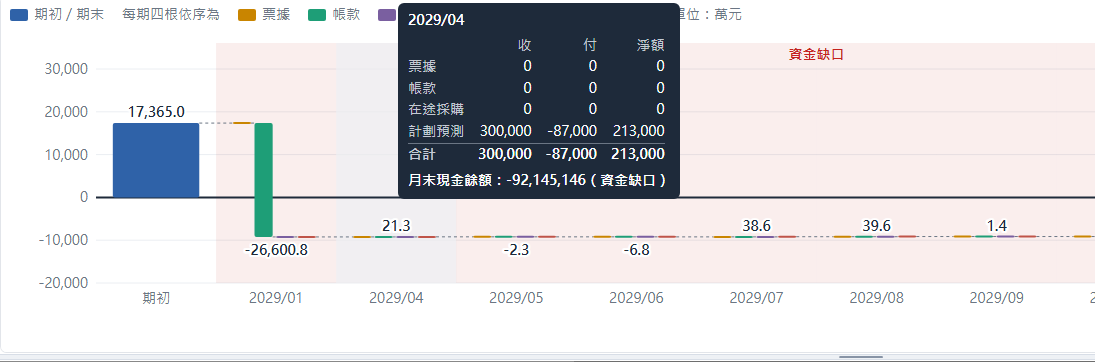Click the 2029/05 x-axis label

coord(516,298)
